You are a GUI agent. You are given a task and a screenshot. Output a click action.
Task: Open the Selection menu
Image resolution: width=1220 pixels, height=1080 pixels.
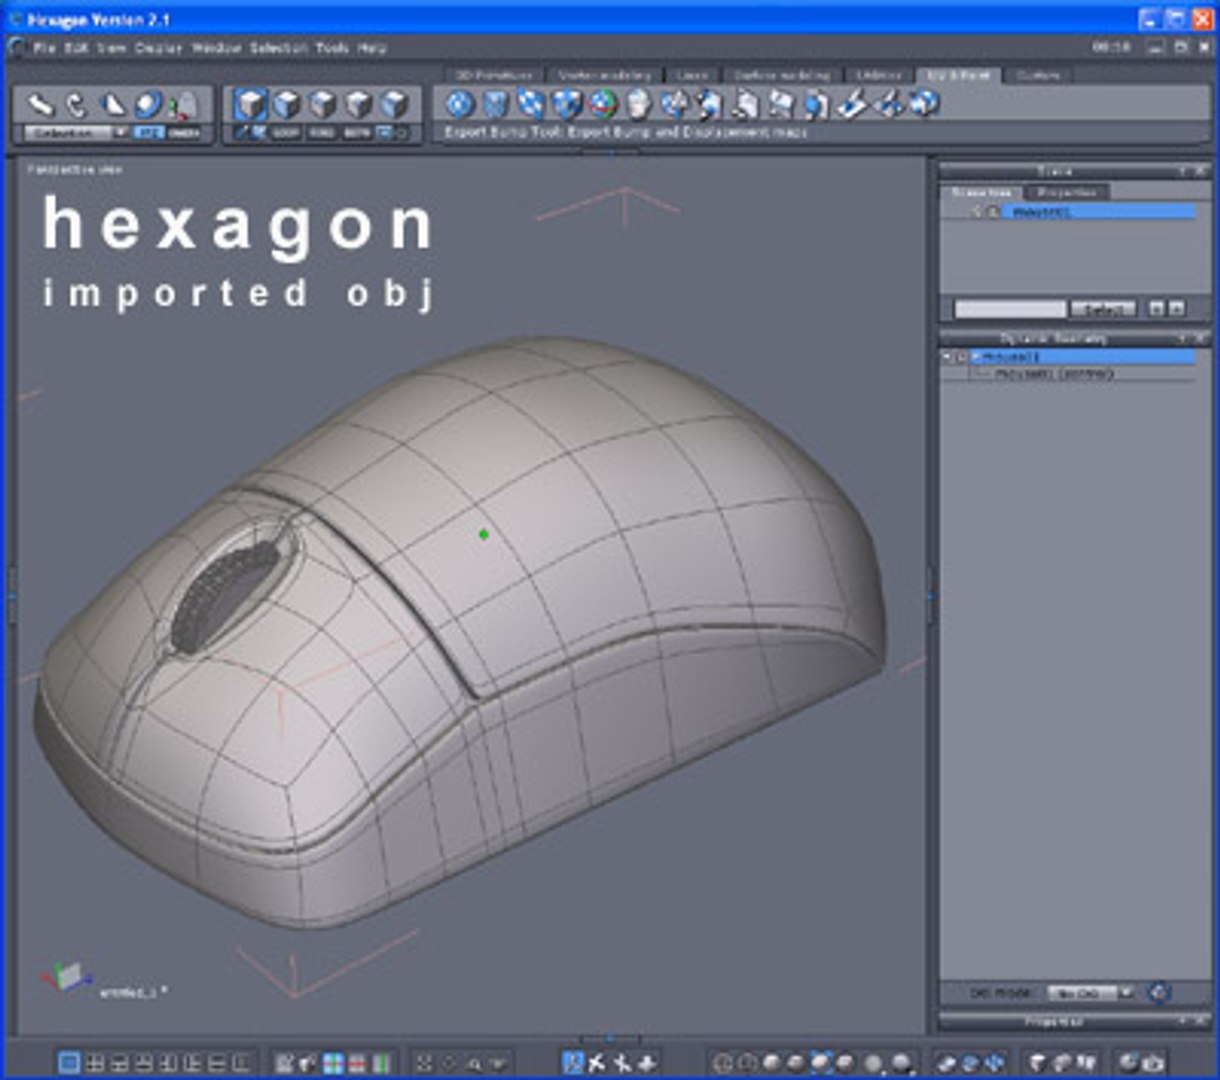click(x=279, y=47)
